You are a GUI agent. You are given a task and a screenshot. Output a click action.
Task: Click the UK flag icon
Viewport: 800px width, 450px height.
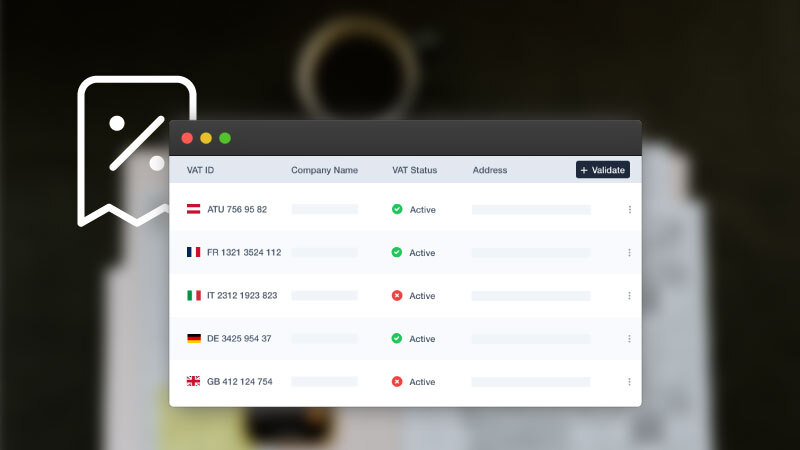pos(193,381)
